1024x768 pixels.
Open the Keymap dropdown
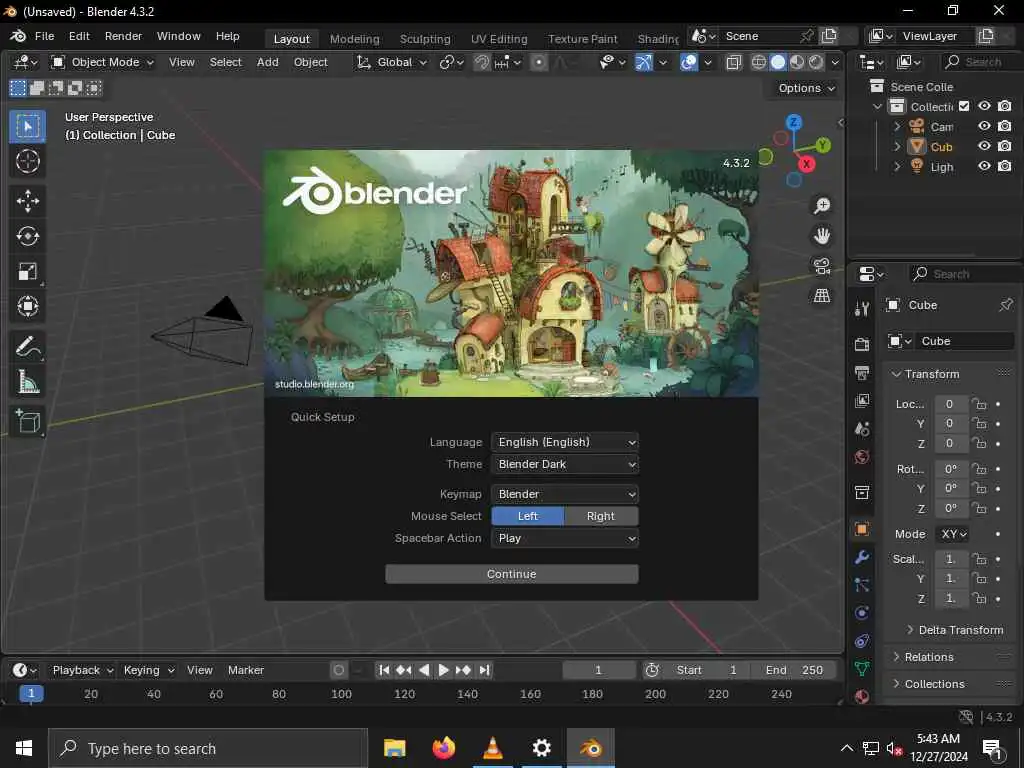tap(565, 494)
